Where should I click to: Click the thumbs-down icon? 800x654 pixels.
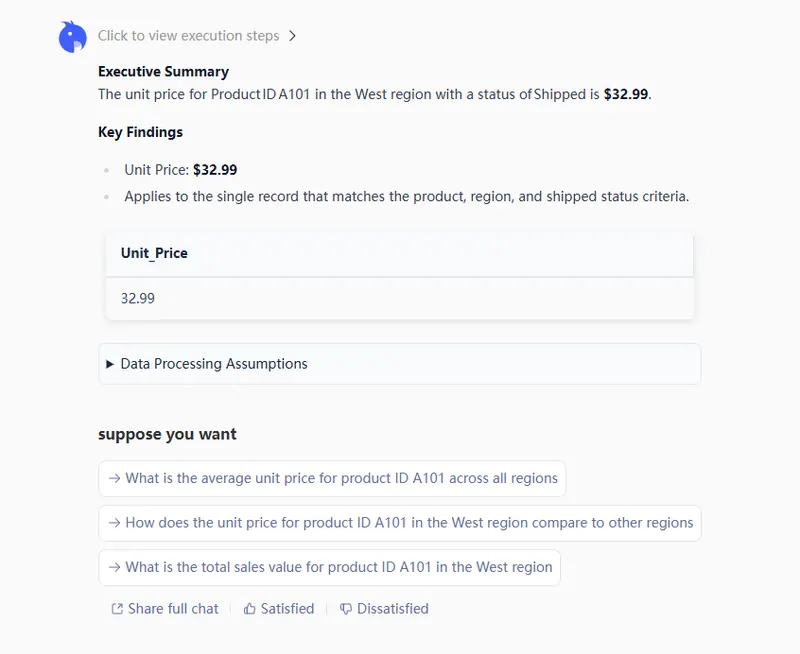pos(346,608)
